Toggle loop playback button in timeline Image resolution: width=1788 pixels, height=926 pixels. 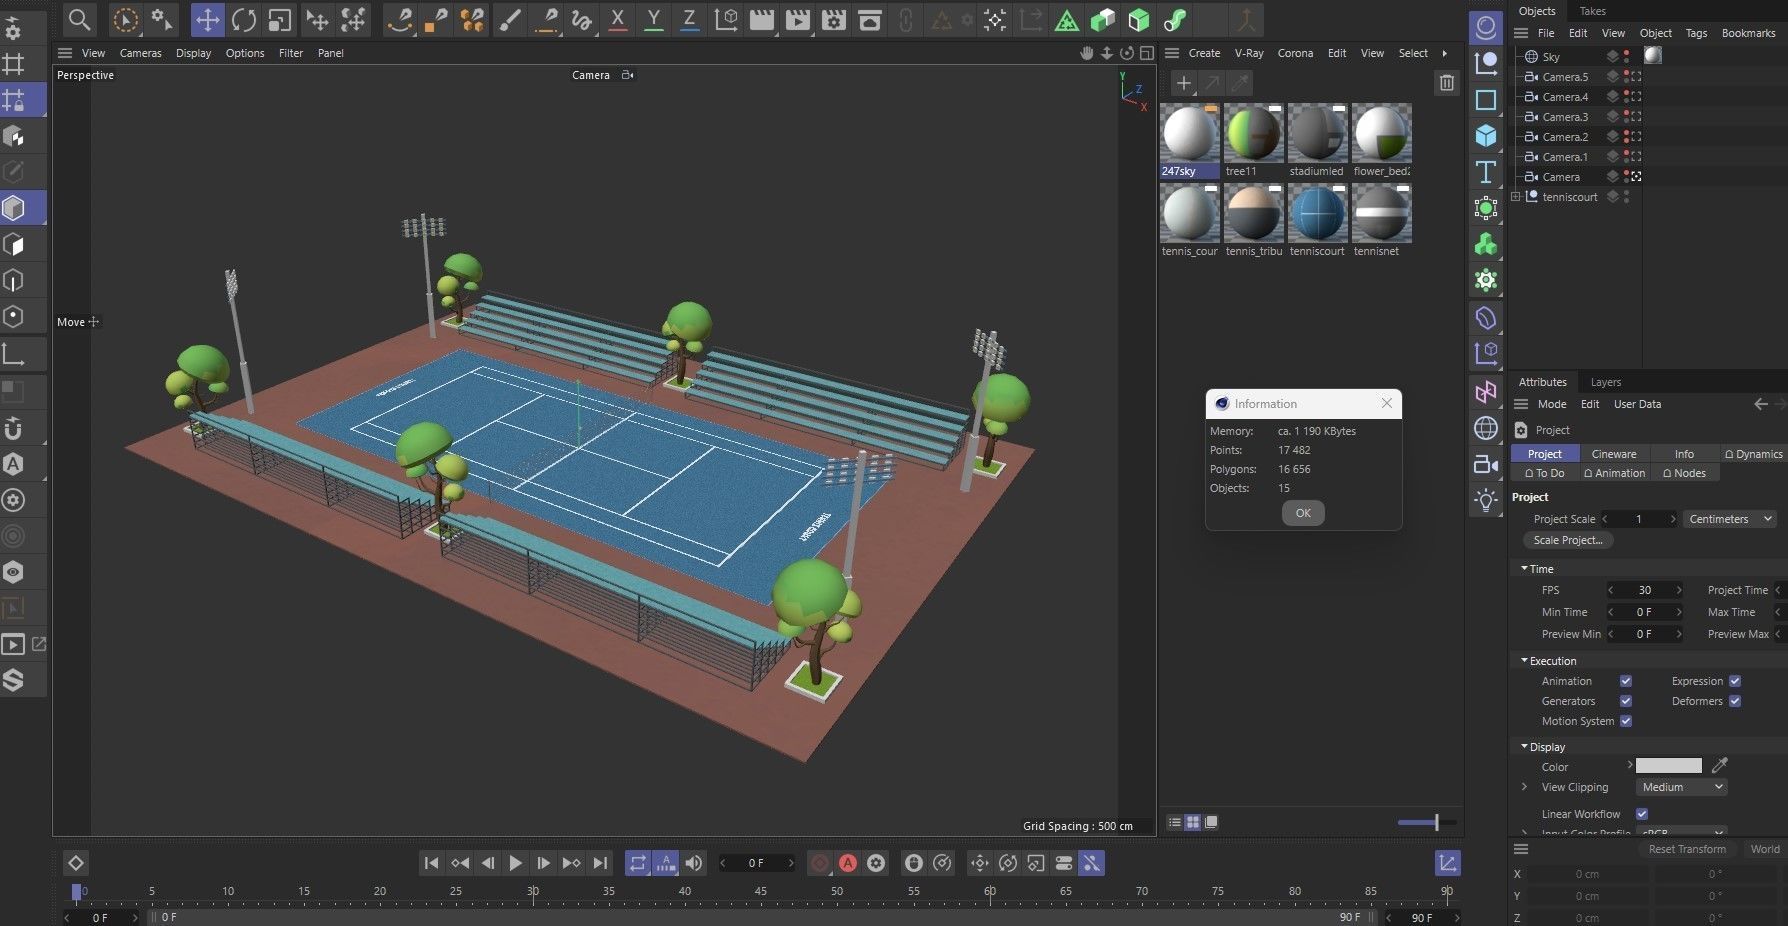coord(638,863)
